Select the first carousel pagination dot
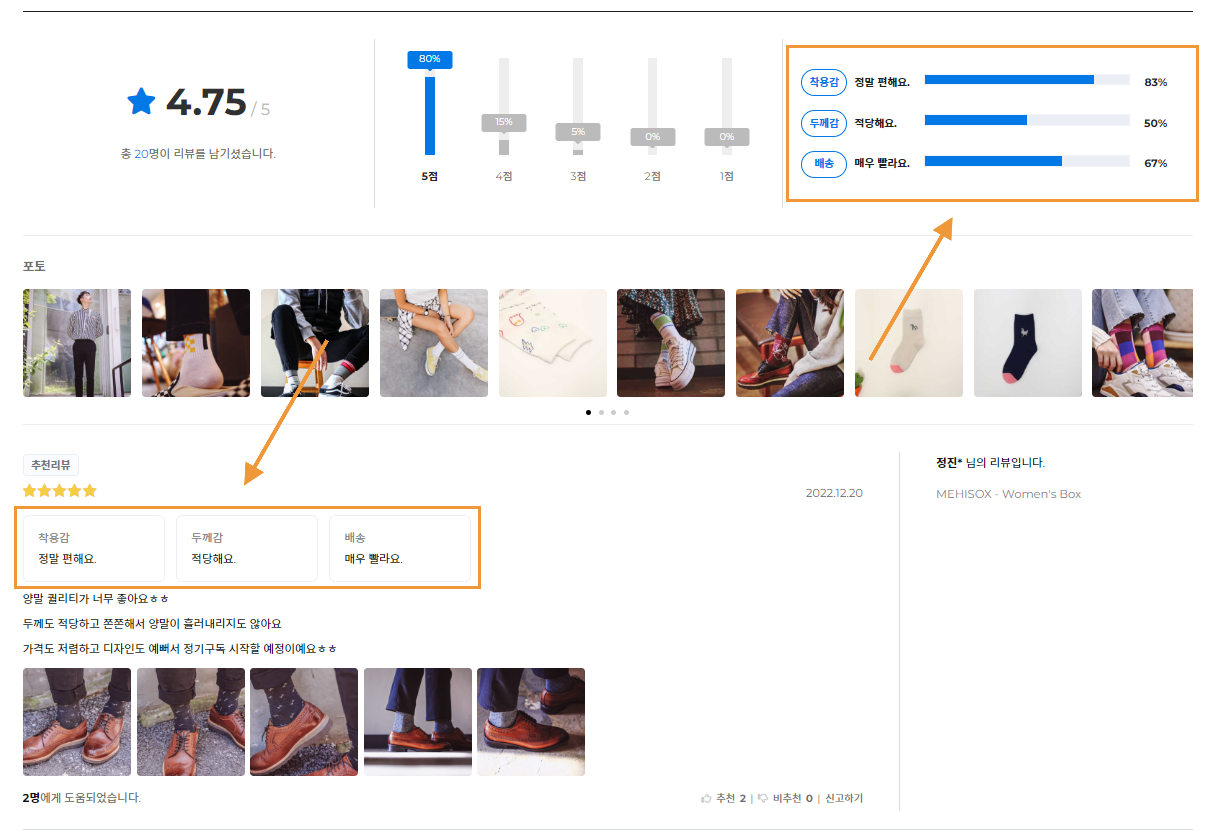1217x839 pixels. point(588,412)
